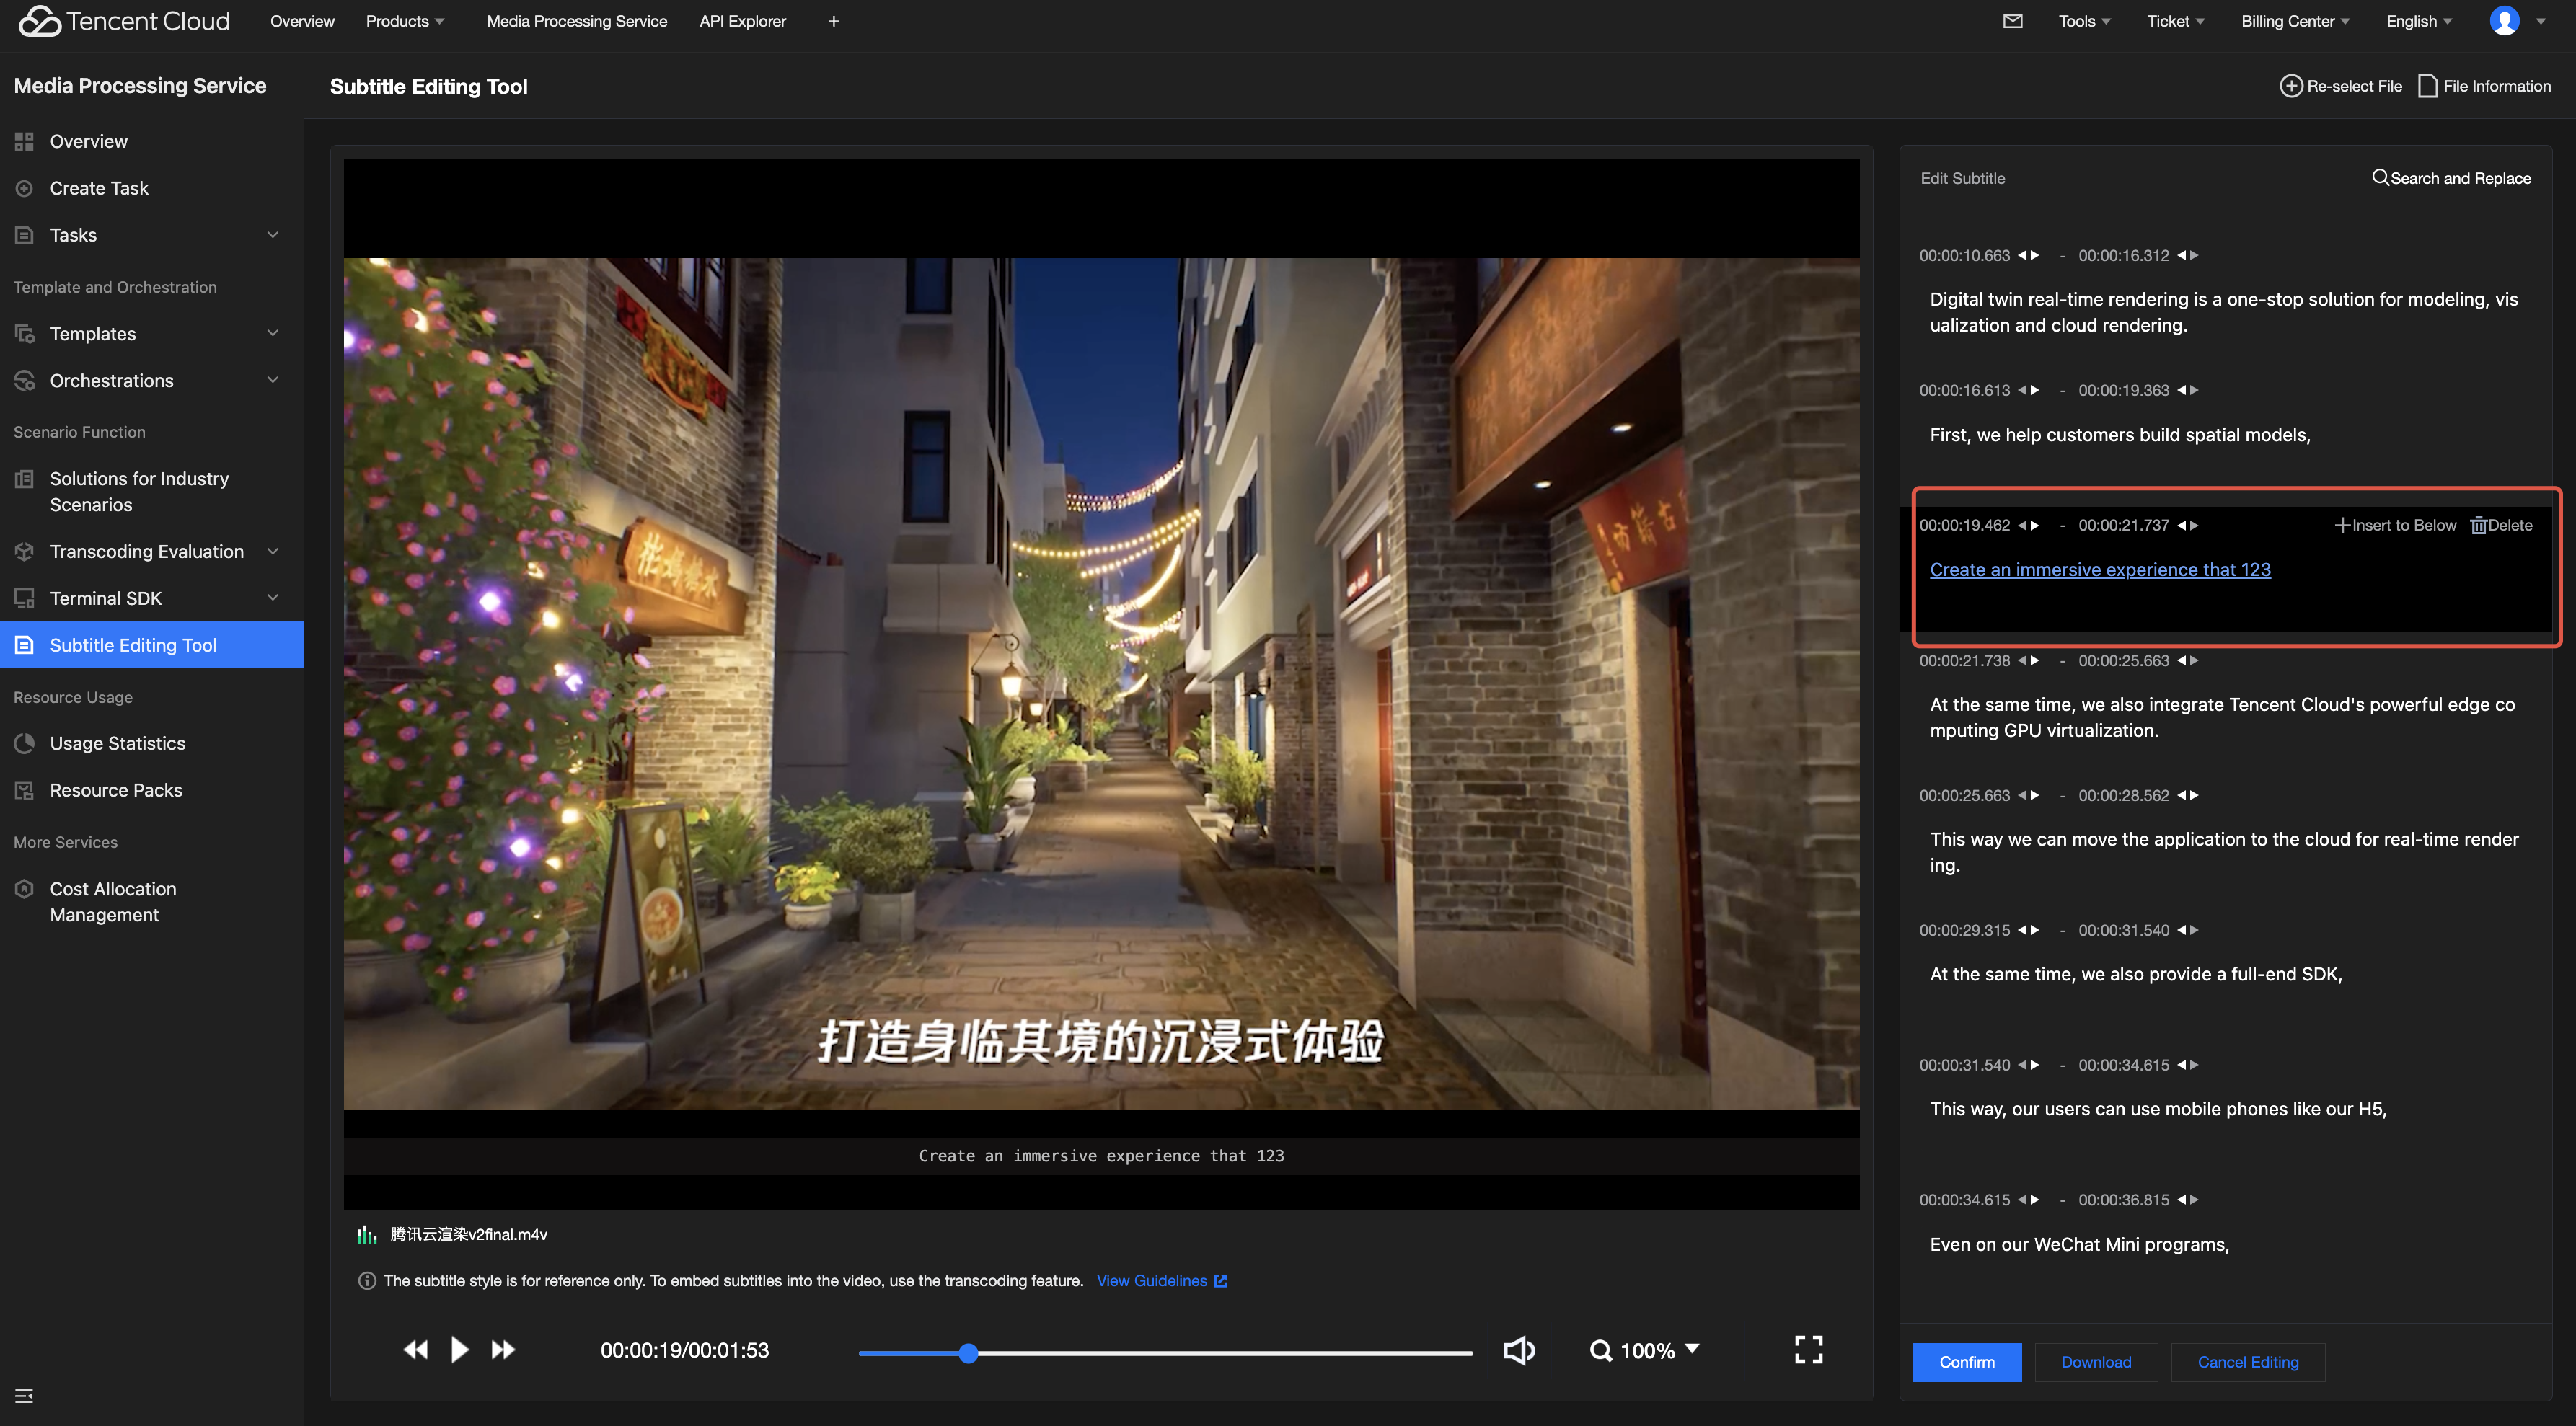Open the mail notifications envelope icon

2013,21
